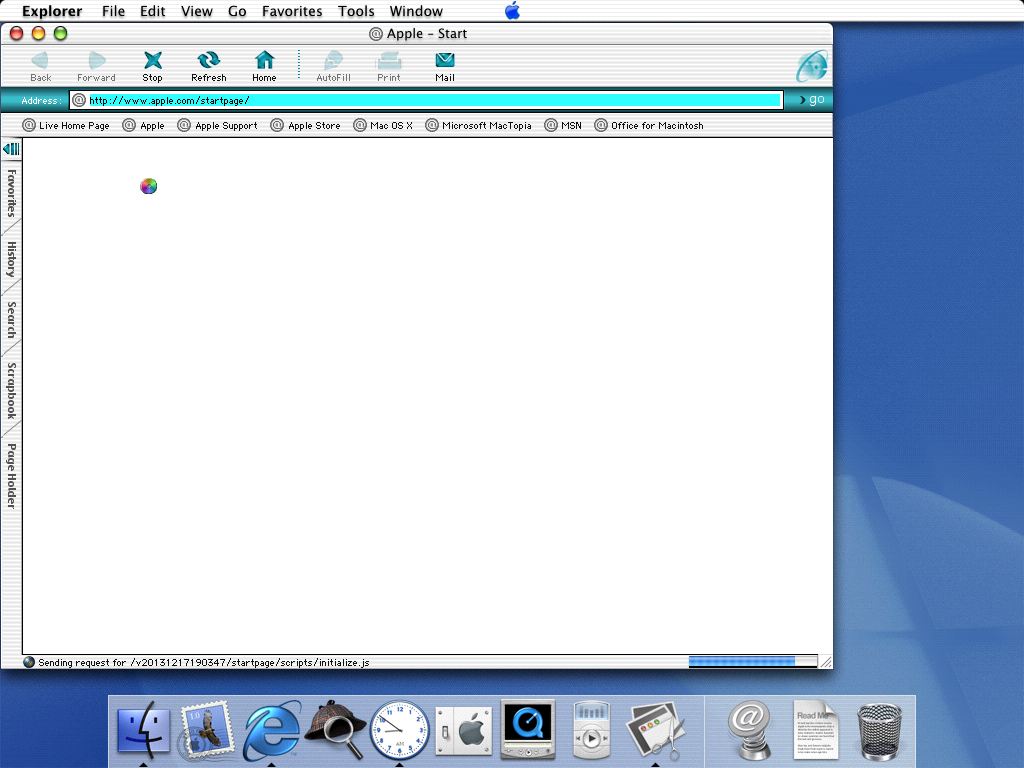This screenshot has width=1024, height=768.
Task: Open Sherlock from the Dock
Action: point(335,729)
